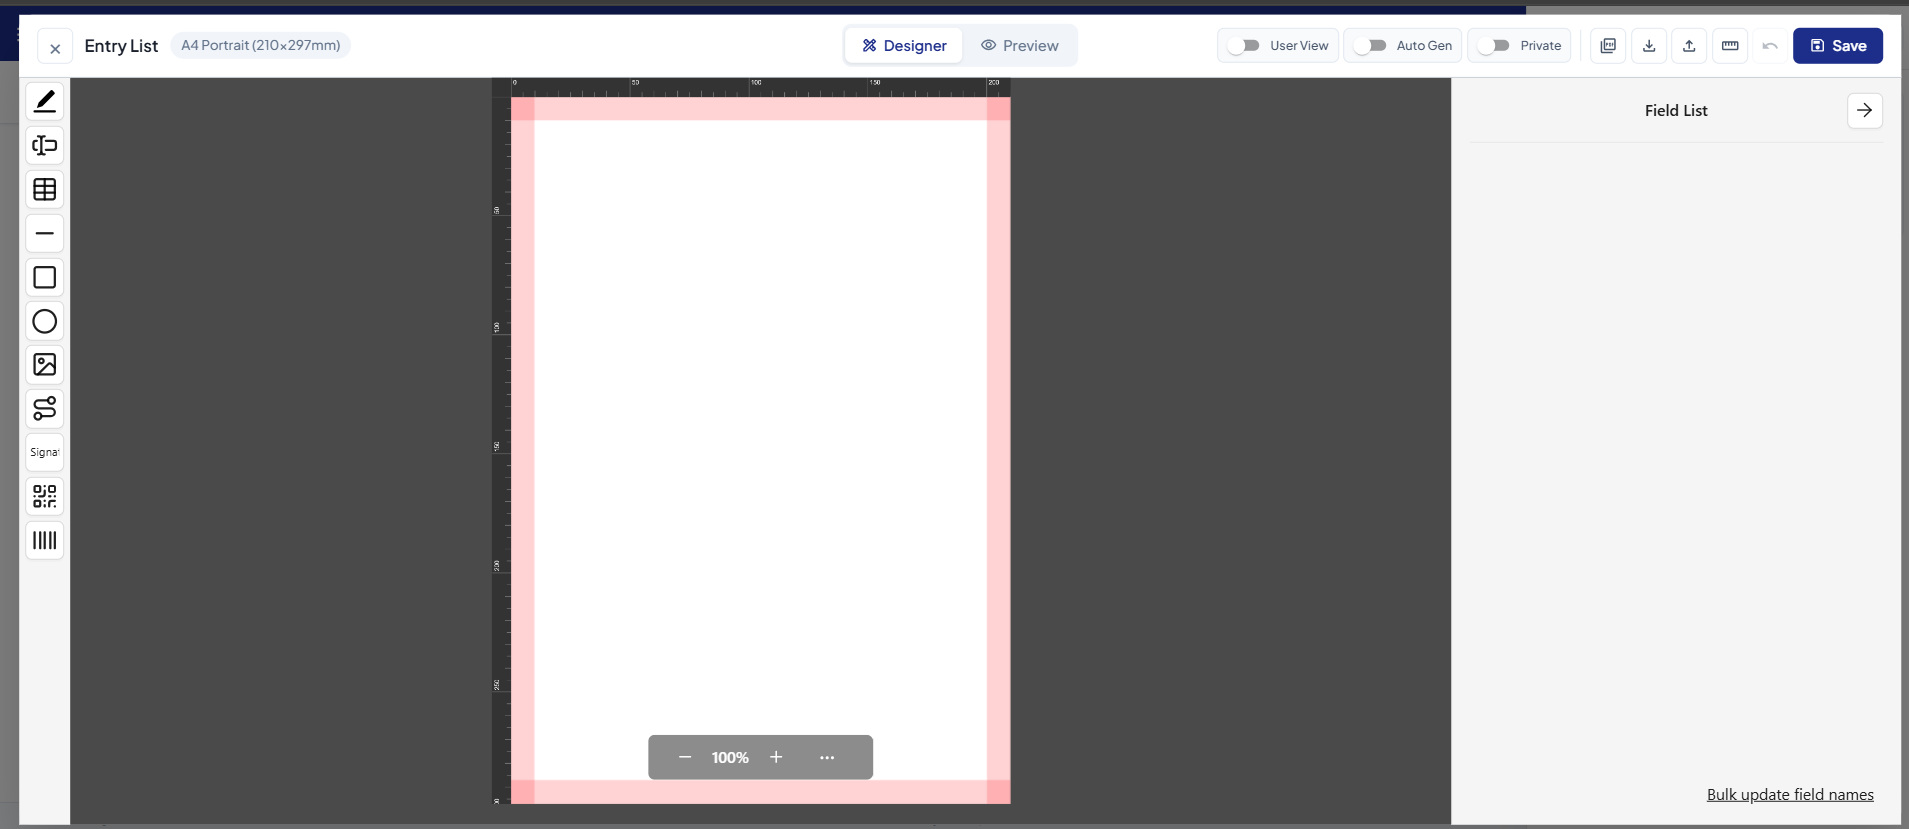Image resolution: width=1909 pixels, height=829 pixels.
Task: Add a Signature field
Action: (45, 452)
